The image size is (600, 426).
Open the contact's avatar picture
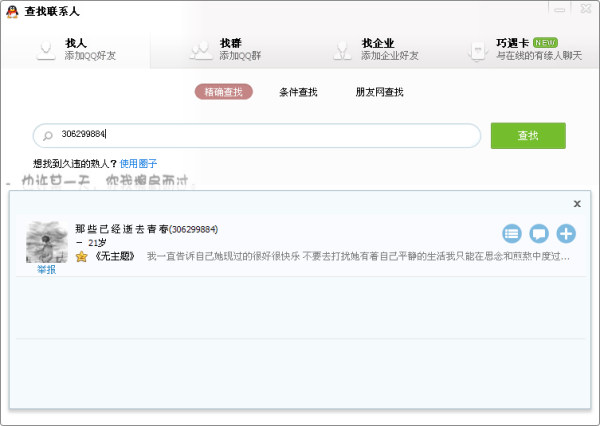(46, 242)
